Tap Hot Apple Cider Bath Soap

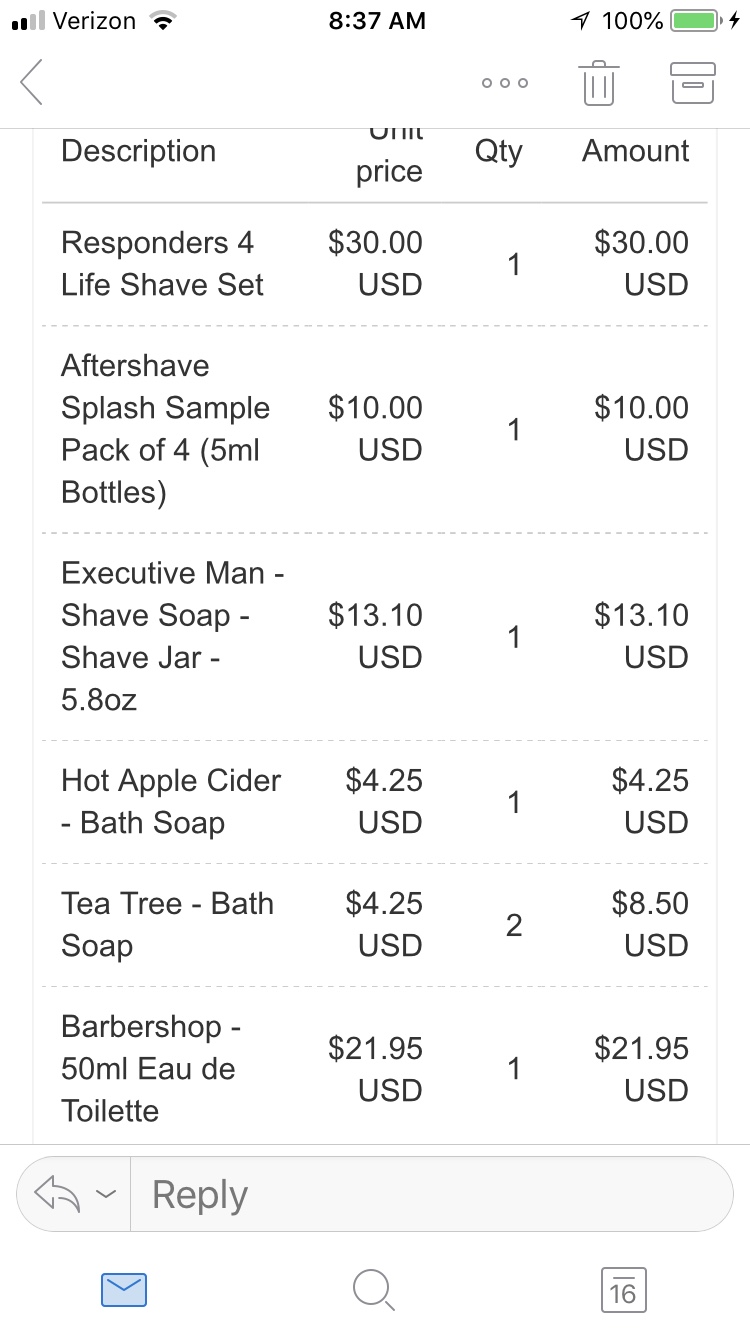[x=170, y=801]
